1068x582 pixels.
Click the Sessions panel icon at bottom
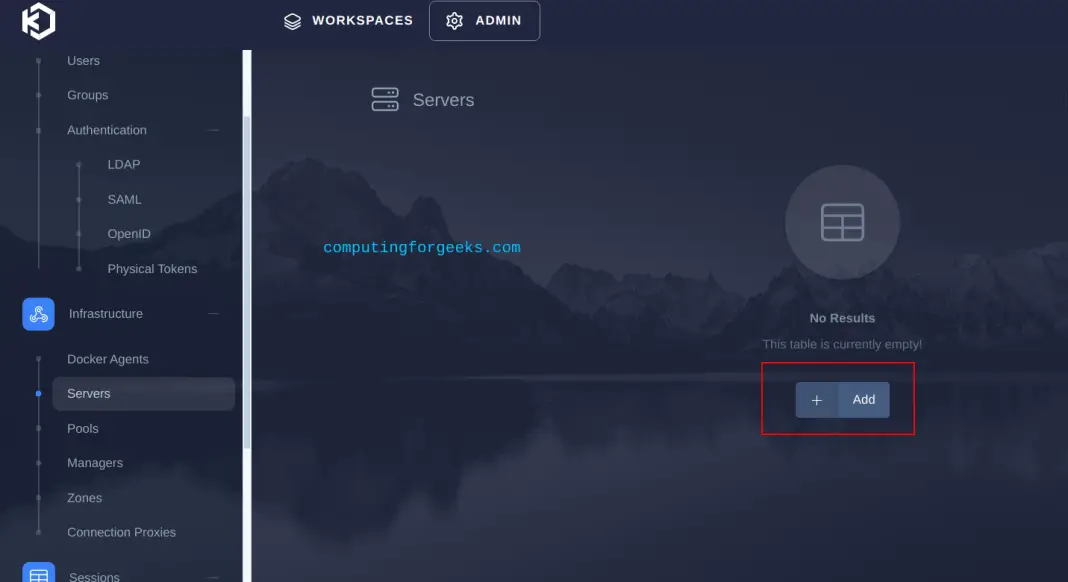38,574
